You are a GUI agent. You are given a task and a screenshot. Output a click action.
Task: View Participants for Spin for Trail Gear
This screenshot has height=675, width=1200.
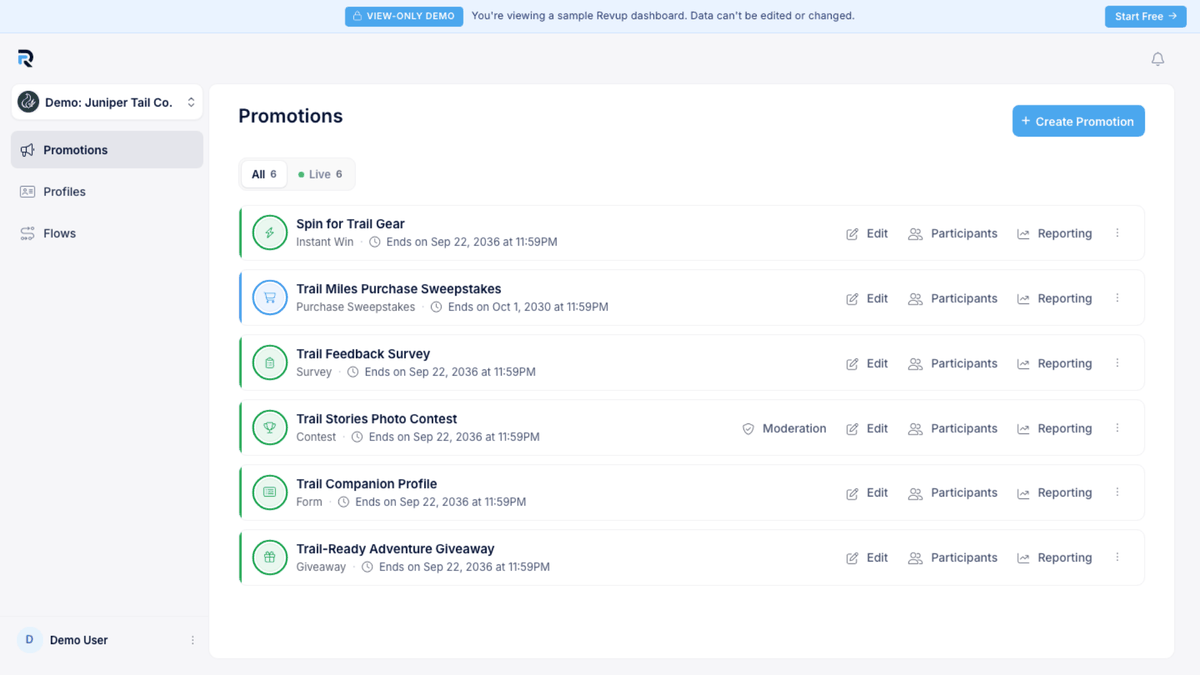[953, 233]
